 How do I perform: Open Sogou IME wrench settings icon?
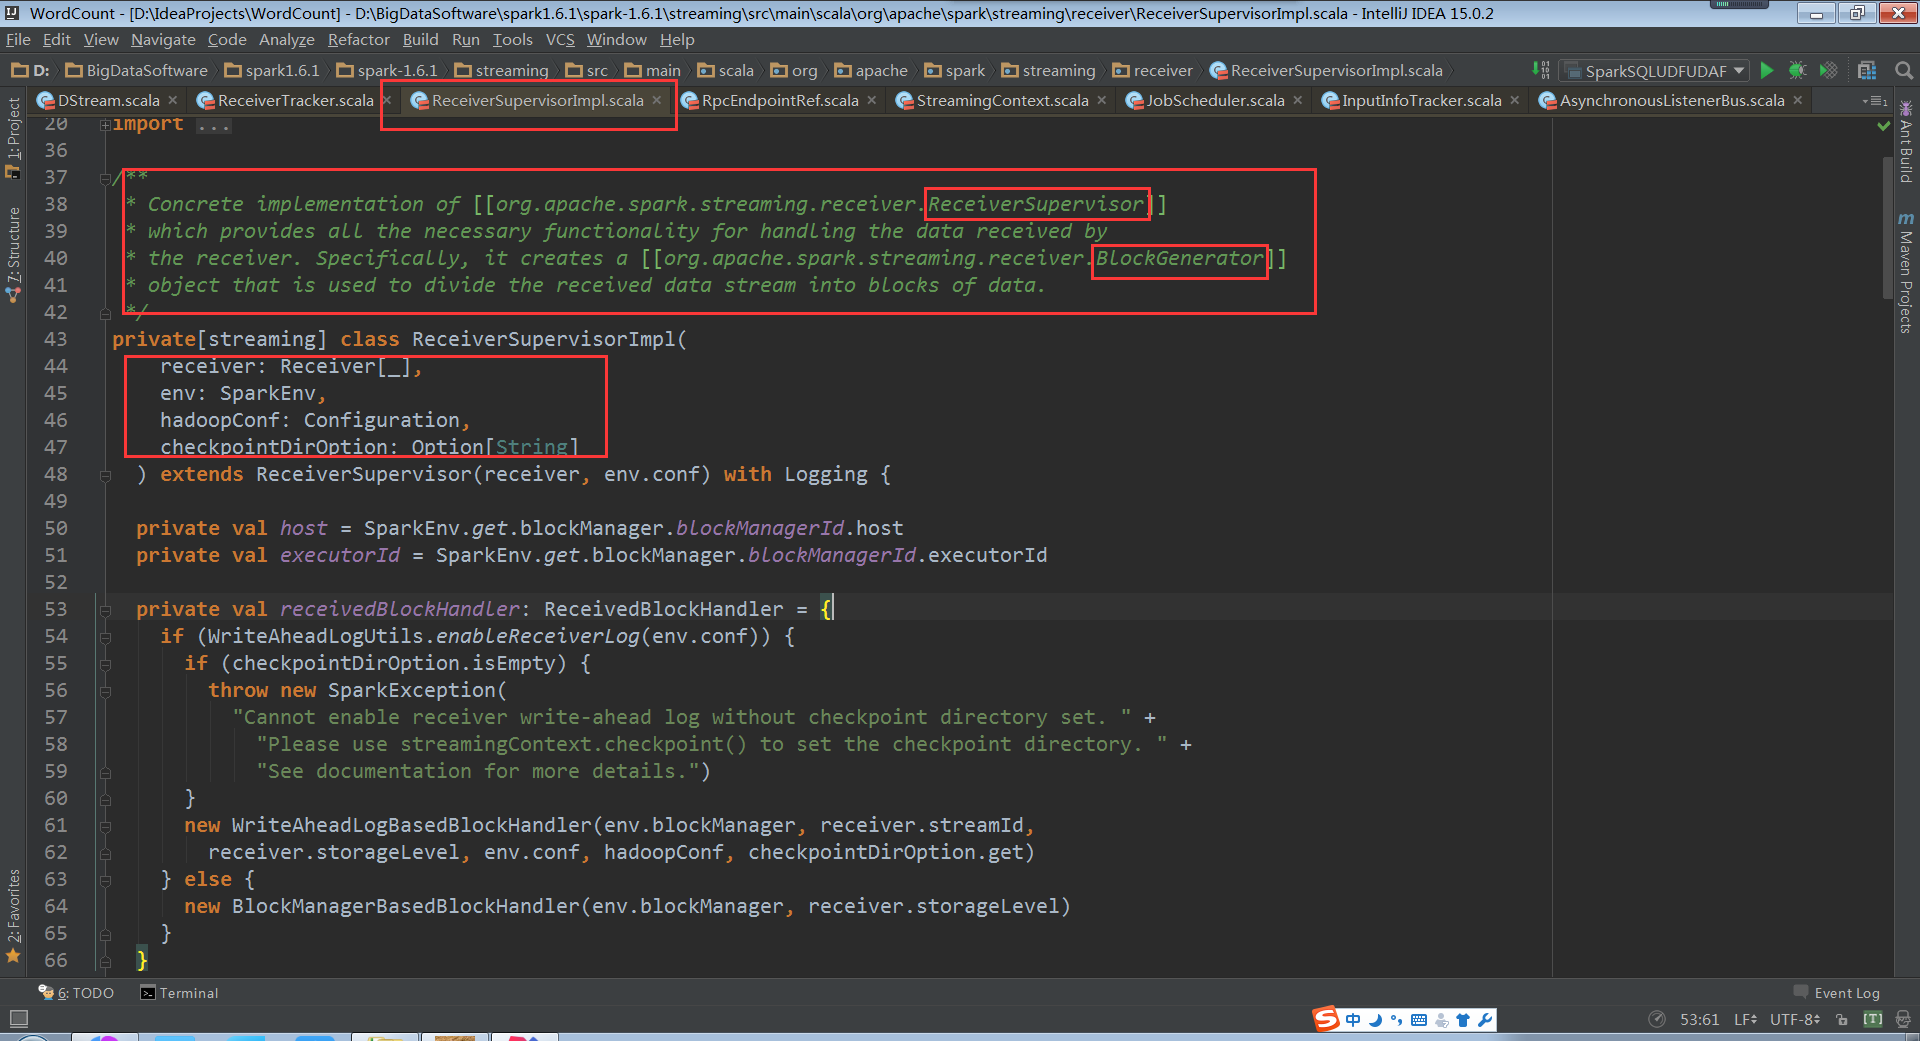(x=1485, y=1020)
